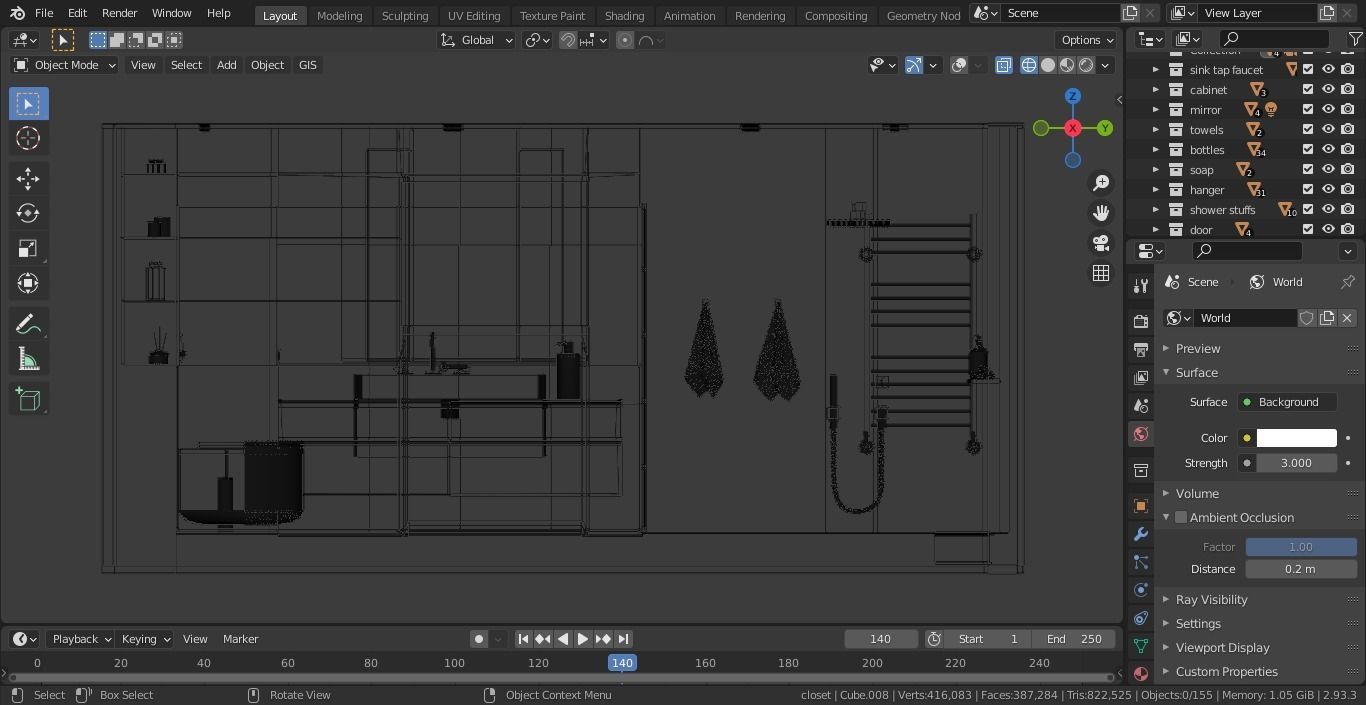Open the GIS menu

point(307,65)
